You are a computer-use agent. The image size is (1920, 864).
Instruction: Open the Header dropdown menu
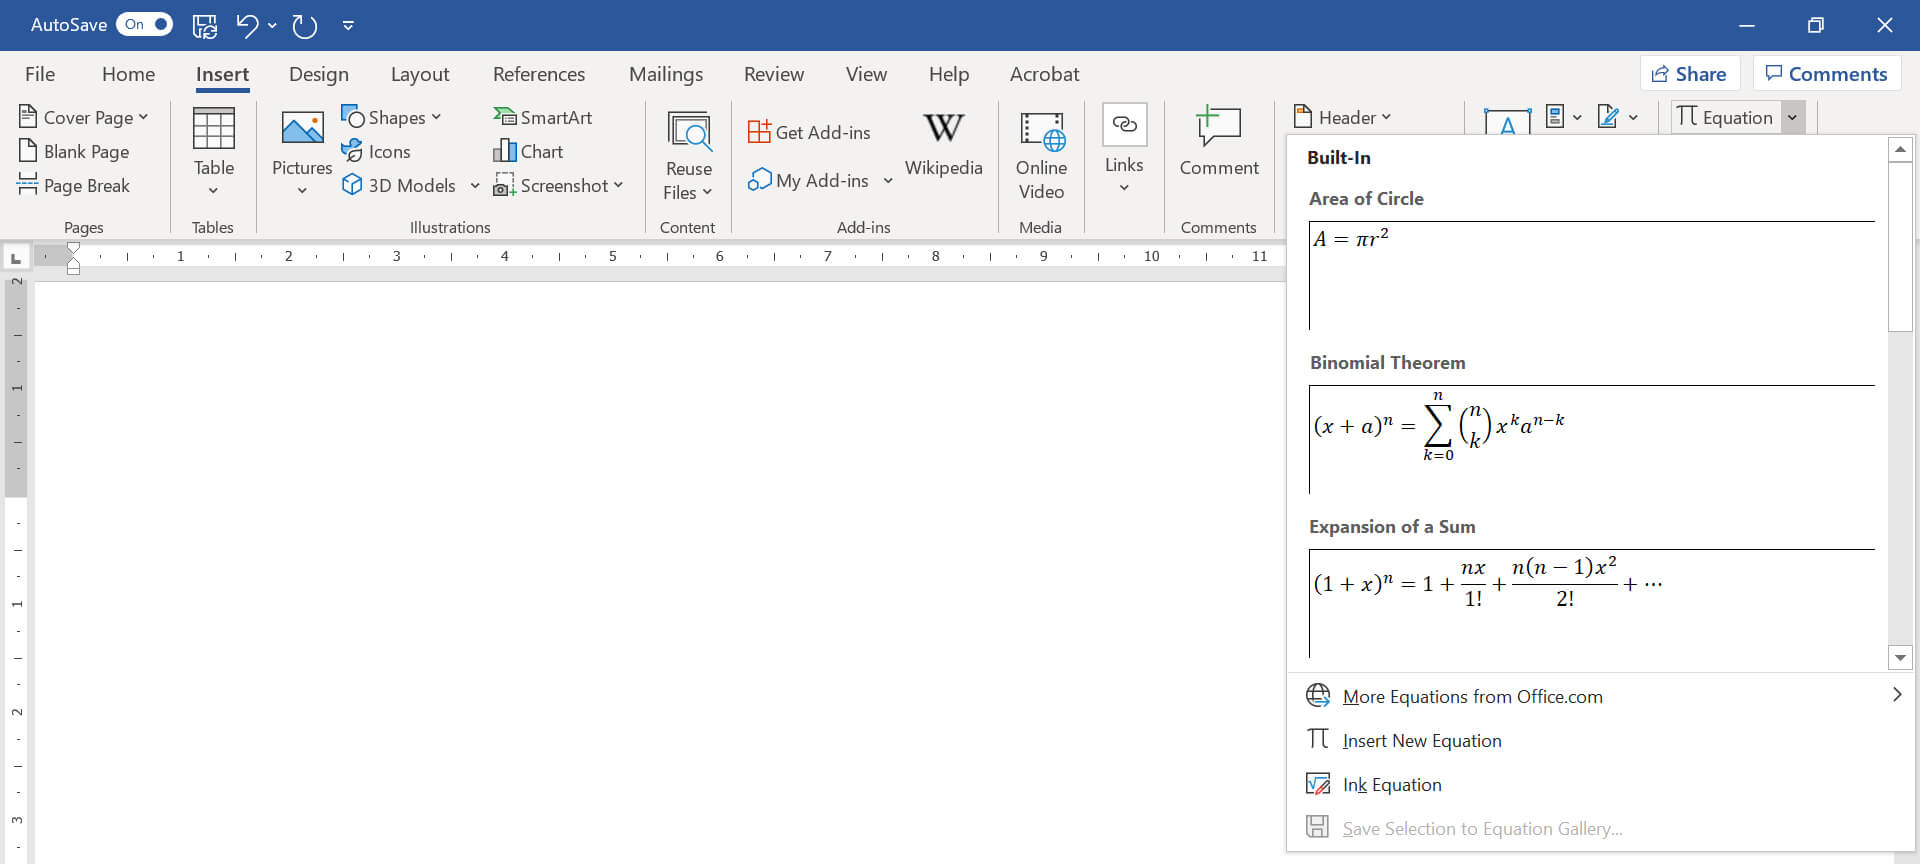(x=1342, y=117)
